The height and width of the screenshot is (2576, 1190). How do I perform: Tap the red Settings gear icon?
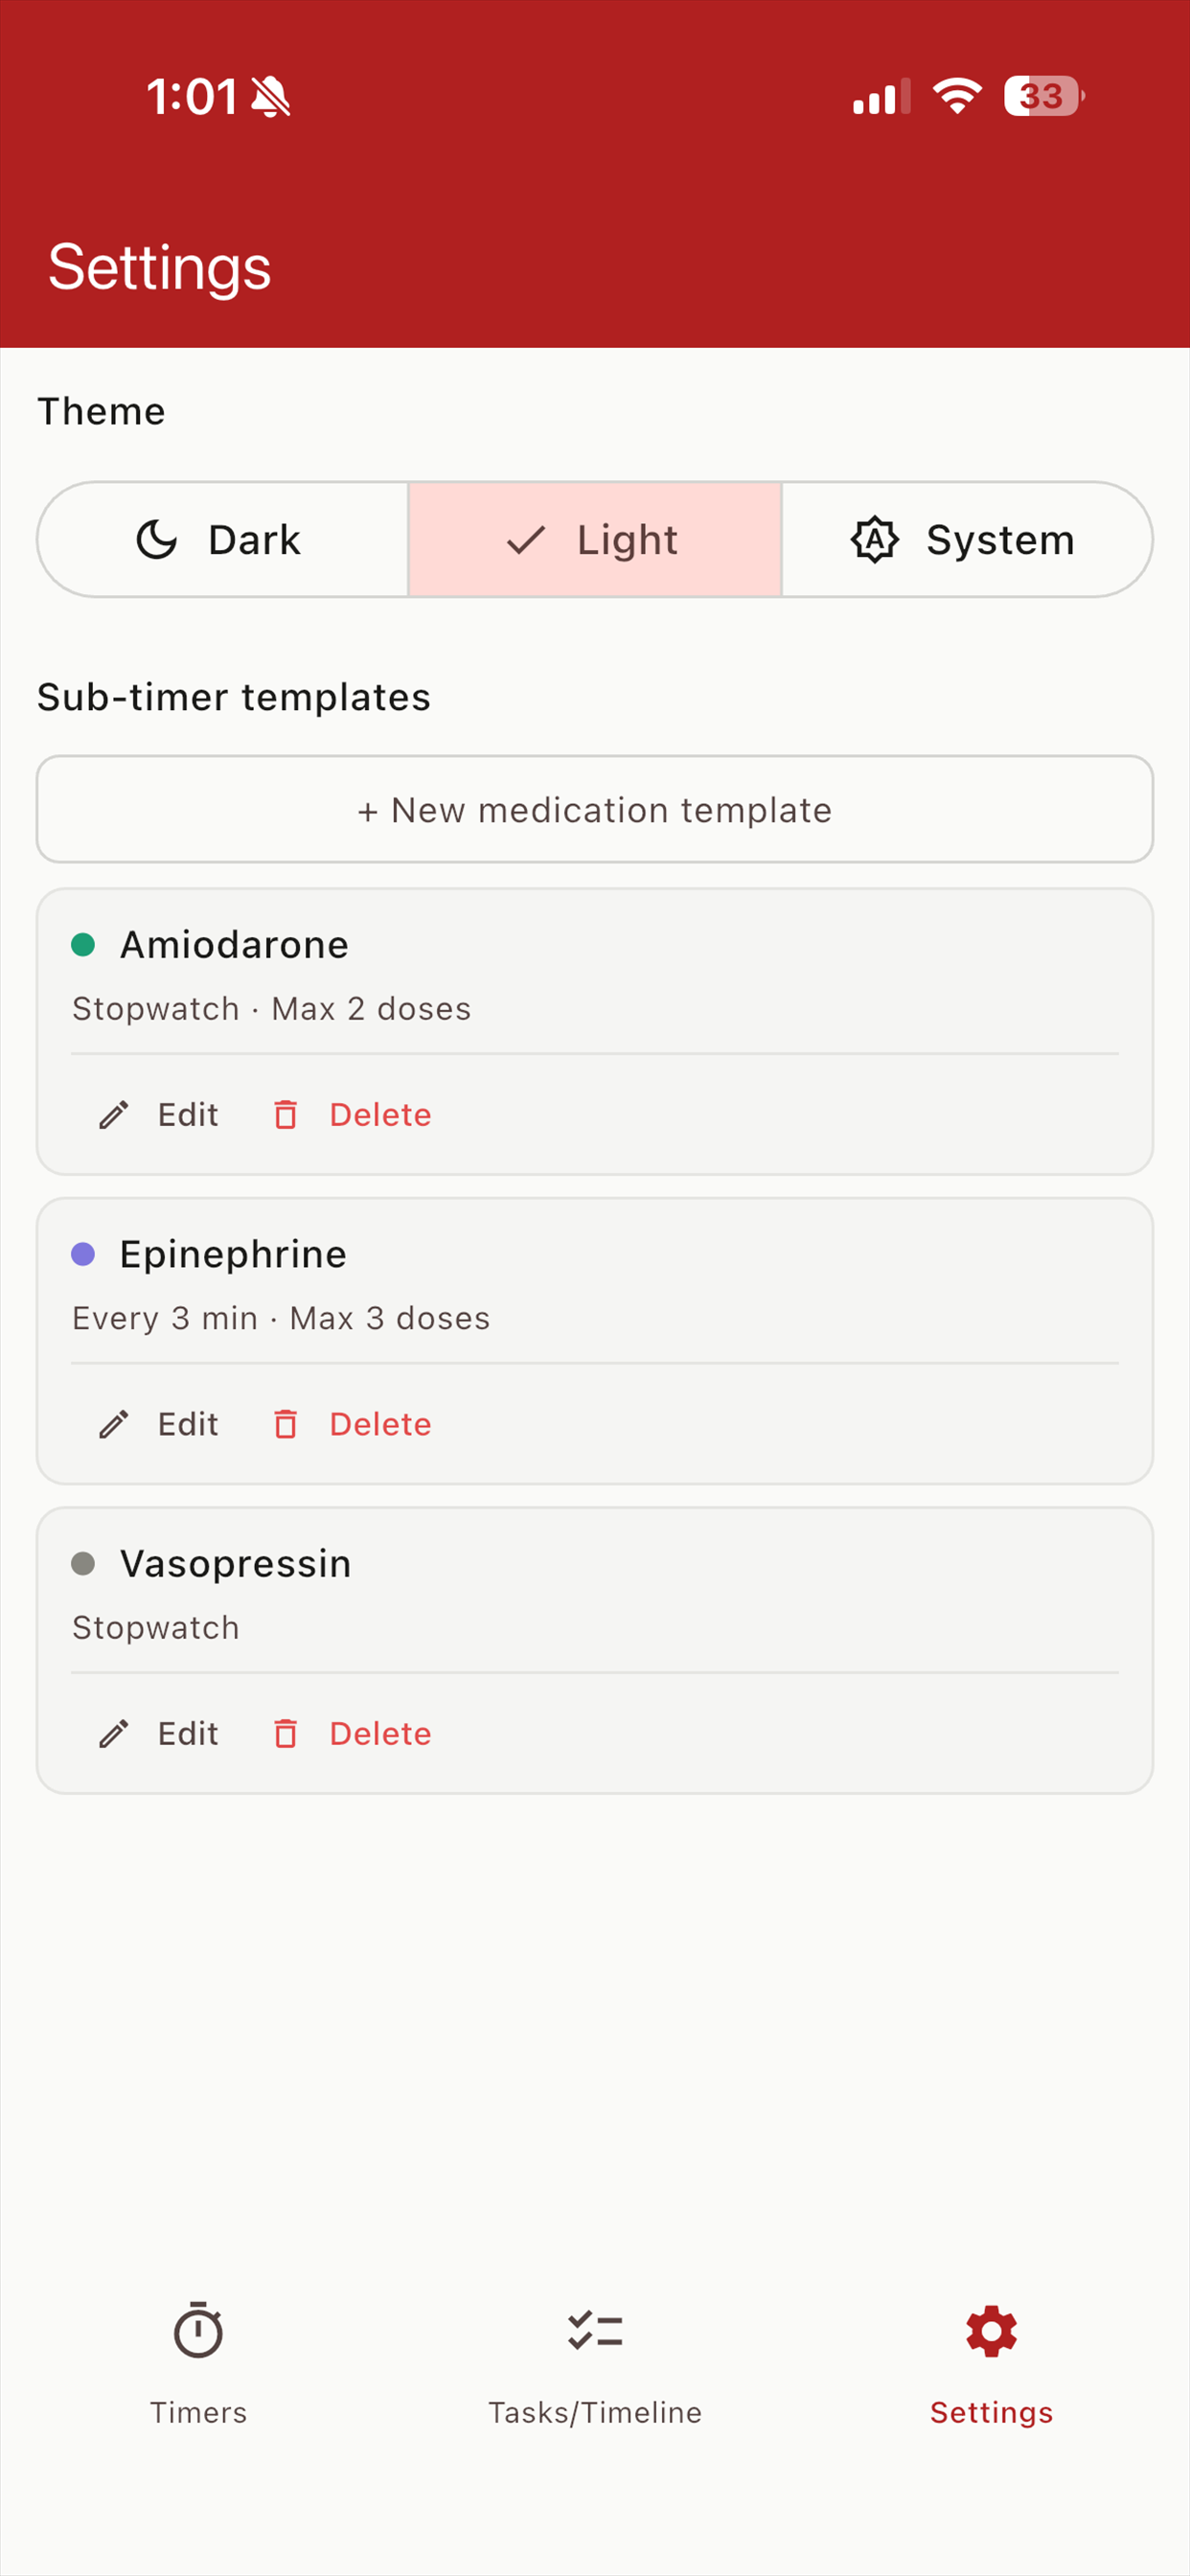(991, 2331)
